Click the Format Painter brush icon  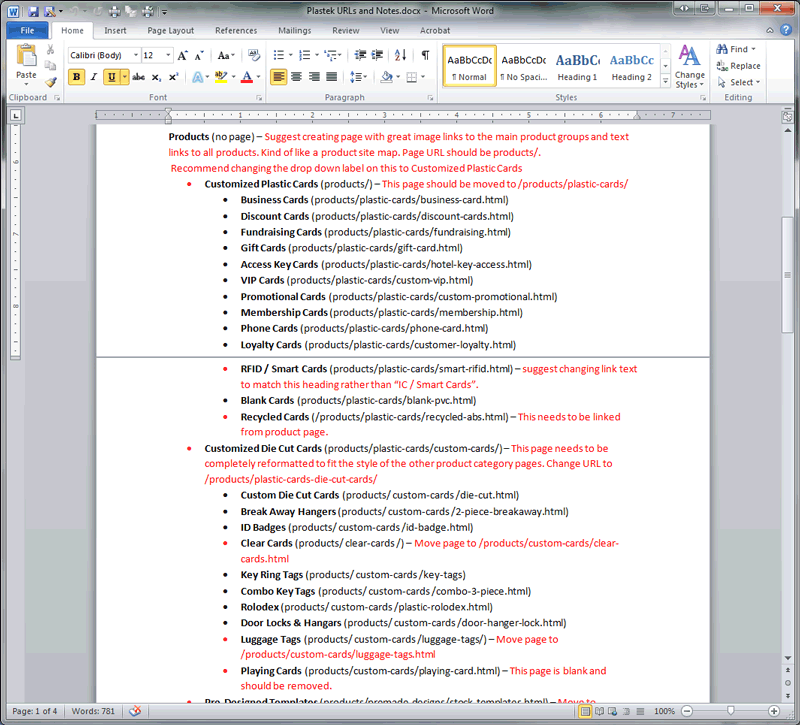[x=51, y=82]
